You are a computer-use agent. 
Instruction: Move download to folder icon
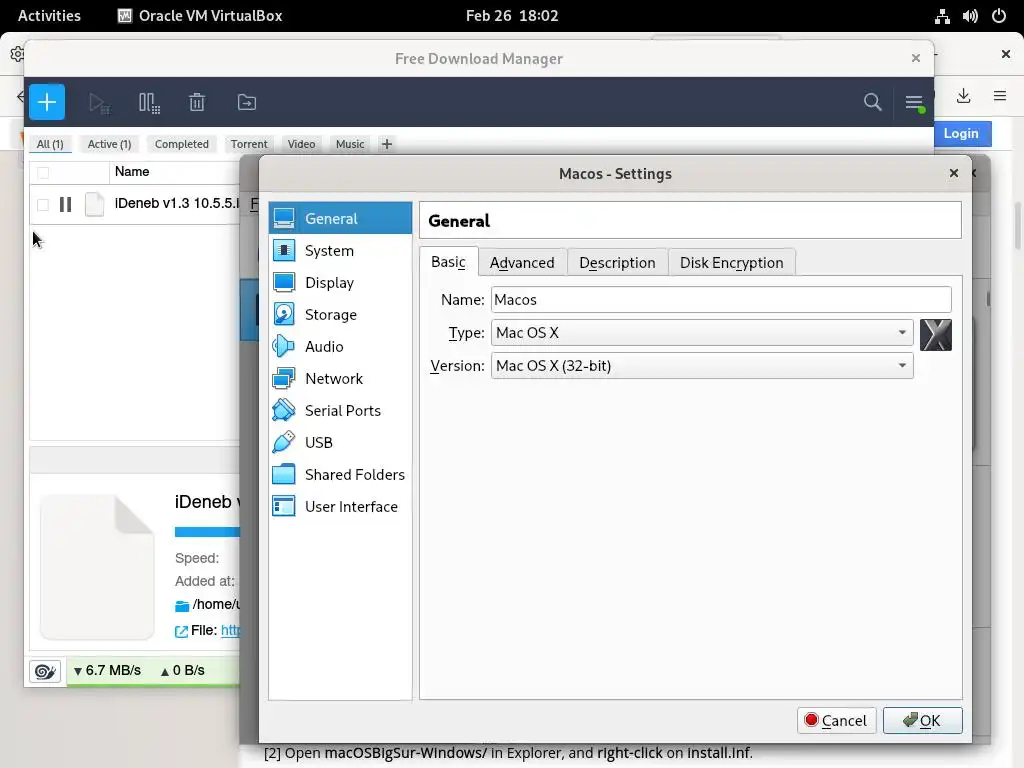coord(246,103)
